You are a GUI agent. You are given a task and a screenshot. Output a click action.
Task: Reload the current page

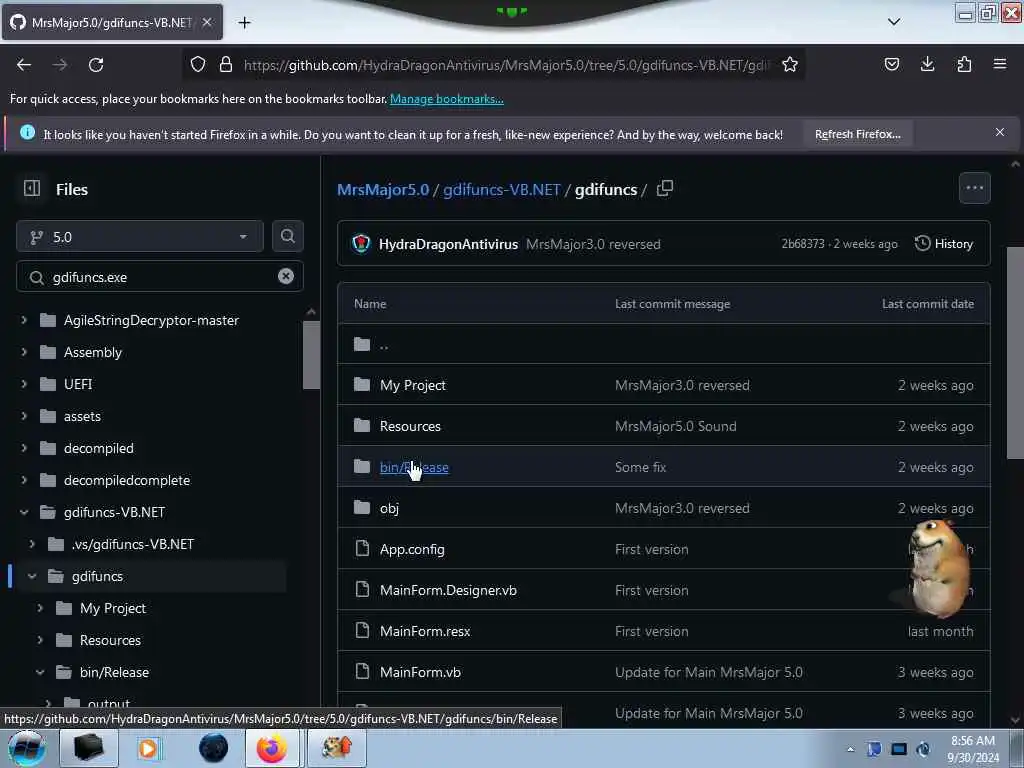click(x=96, y=65)
